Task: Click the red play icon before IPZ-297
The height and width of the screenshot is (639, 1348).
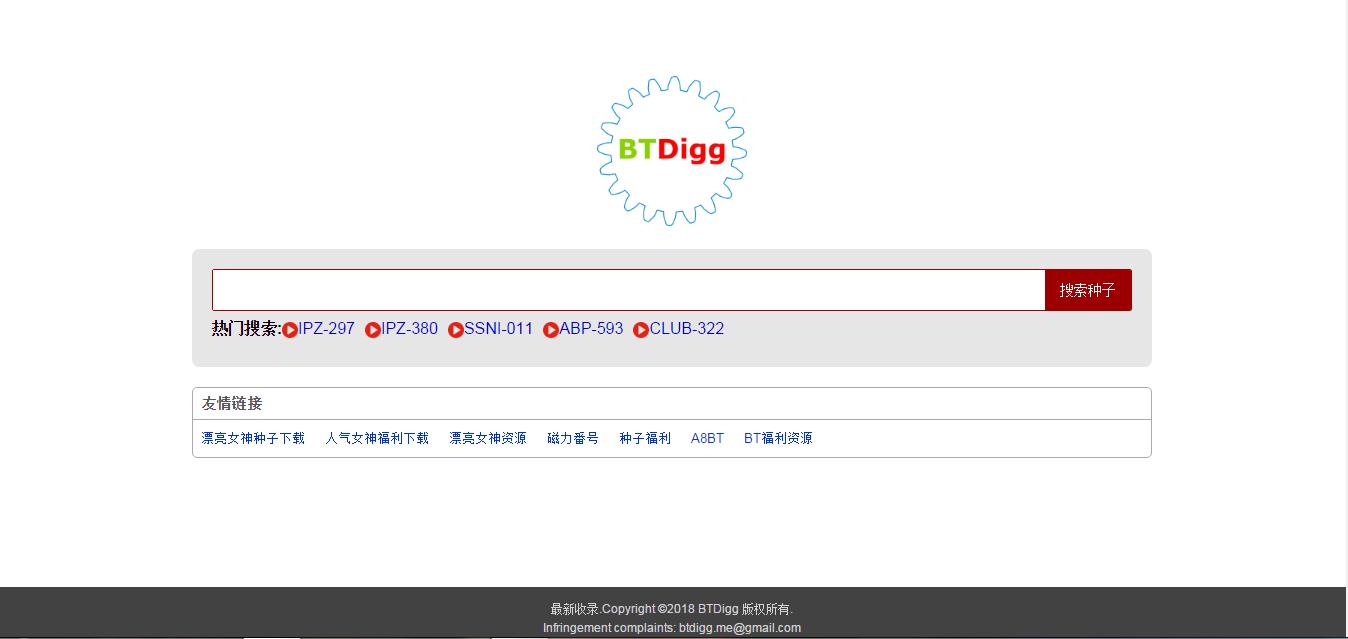Action: pyautogui.click(x=290, y=330)
